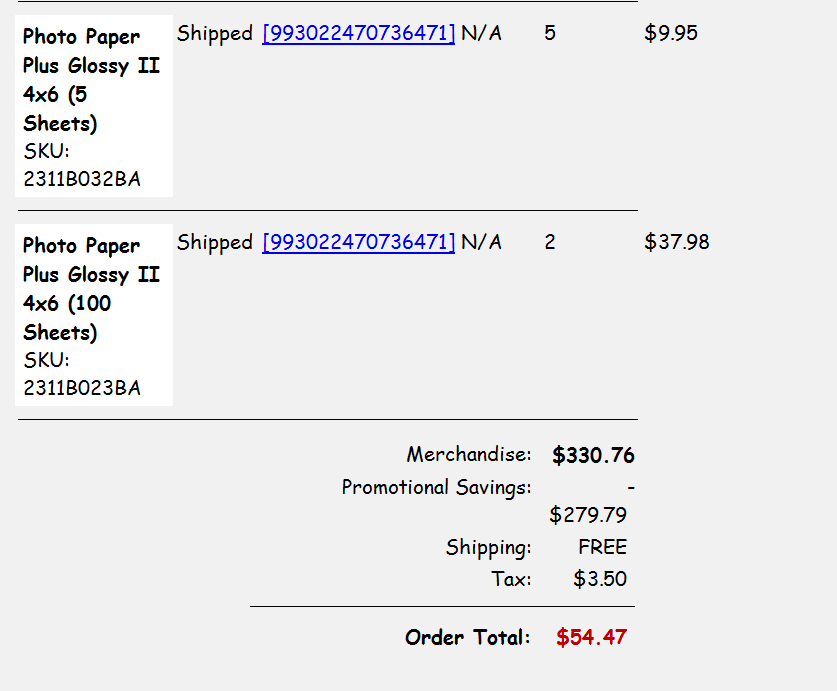Click the $279.79 savings amount
This screenshot has width=837, height=691.
[x=588, y=515]
